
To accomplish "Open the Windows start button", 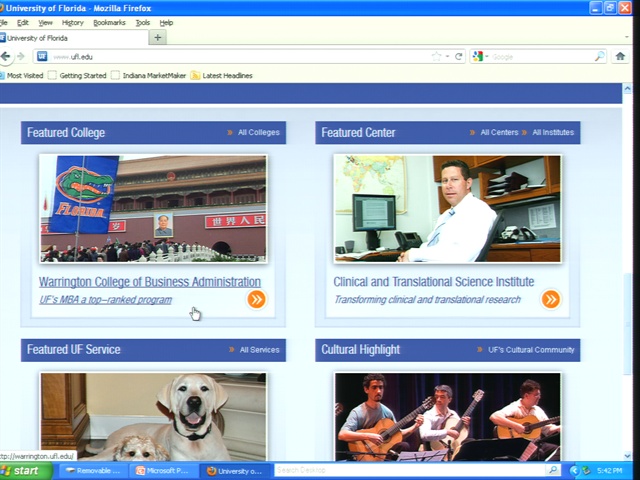I will pyautogui.click(x=25, y=471).
